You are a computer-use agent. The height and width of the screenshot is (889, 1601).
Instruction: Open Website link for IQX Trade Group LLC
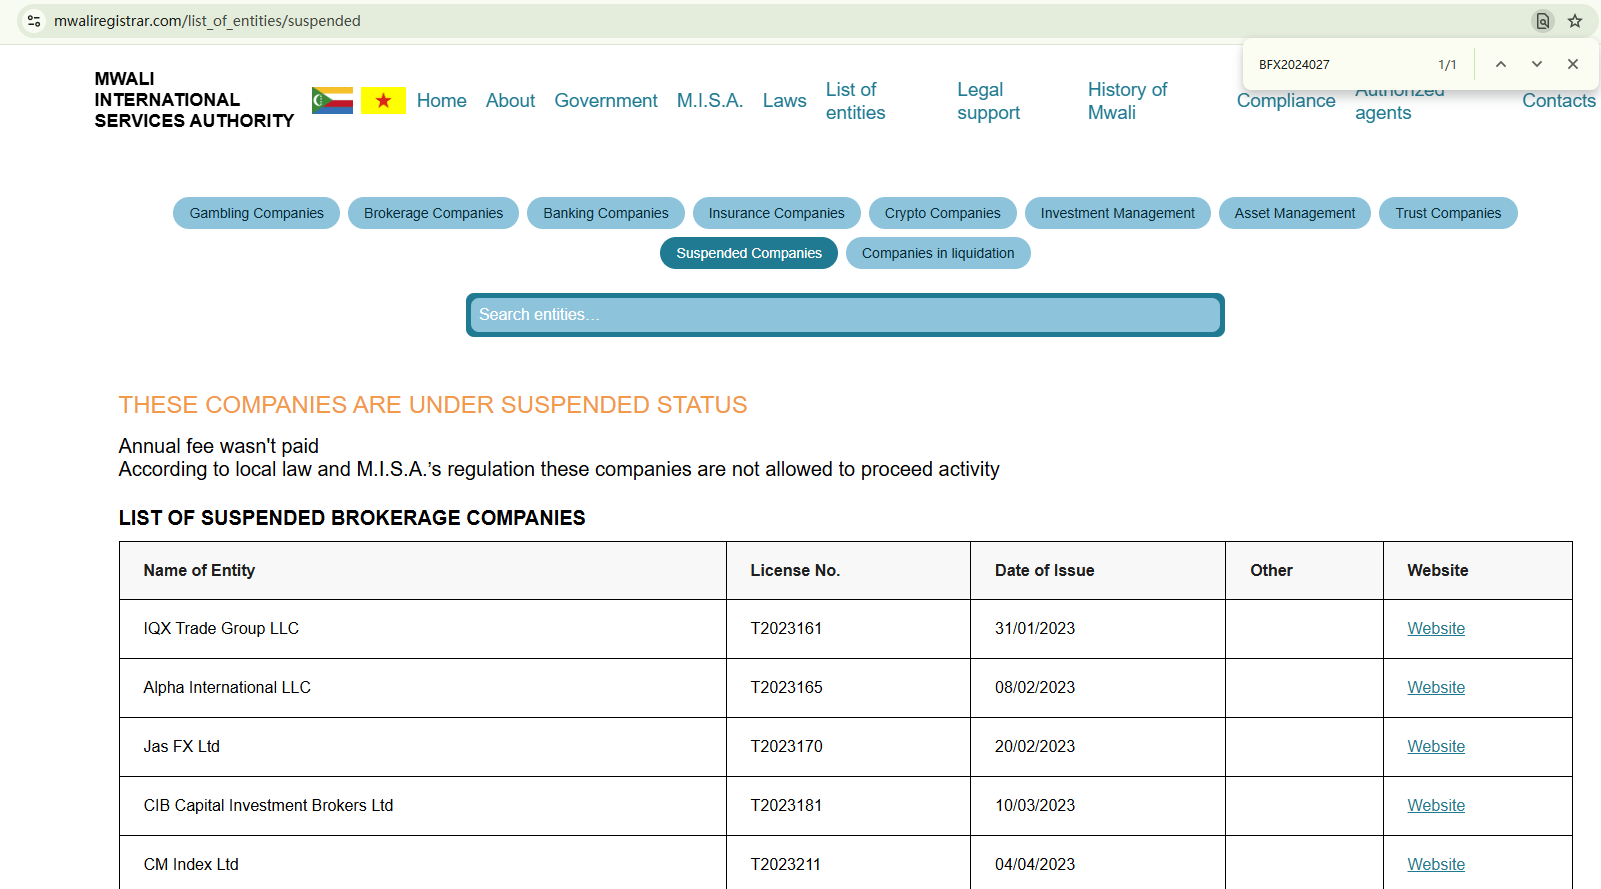tap(1435, 628)
